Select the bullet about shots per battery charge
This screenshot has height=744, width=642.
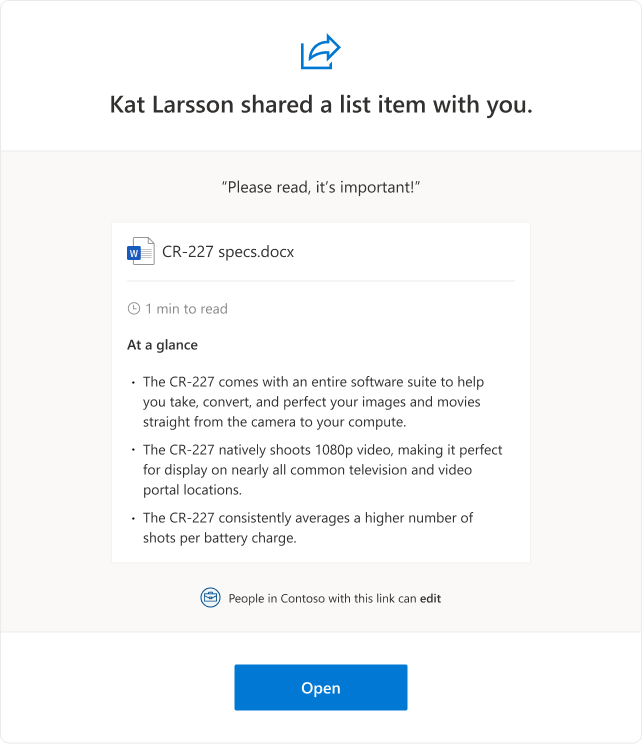308,527
